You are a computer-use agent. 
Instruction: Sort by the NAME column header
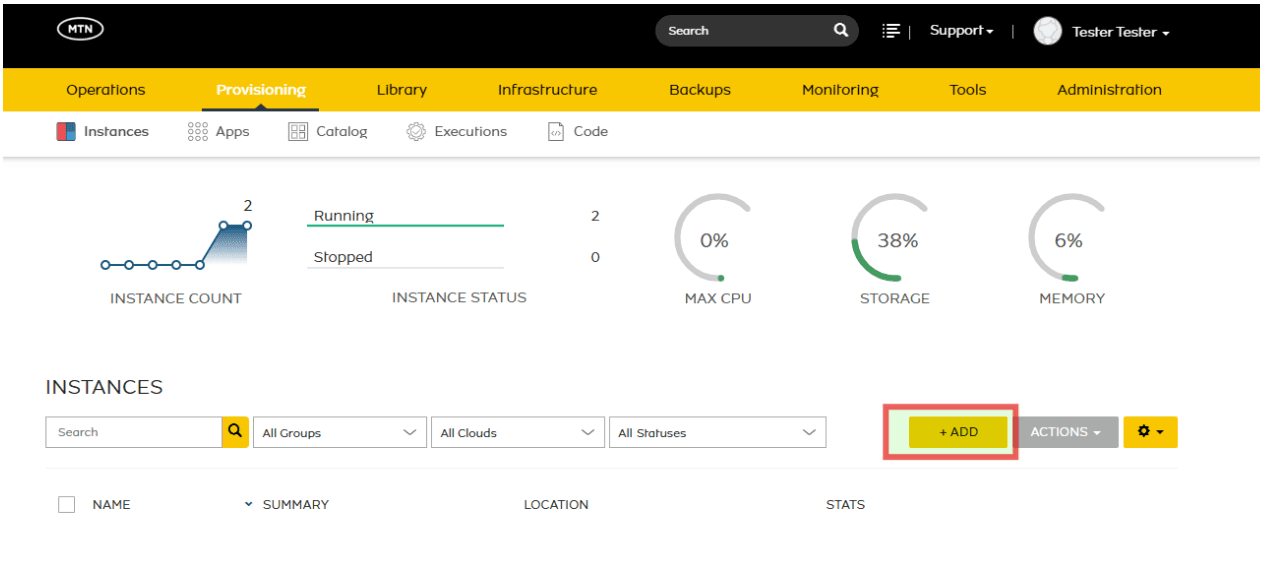(x=111, y=505)
